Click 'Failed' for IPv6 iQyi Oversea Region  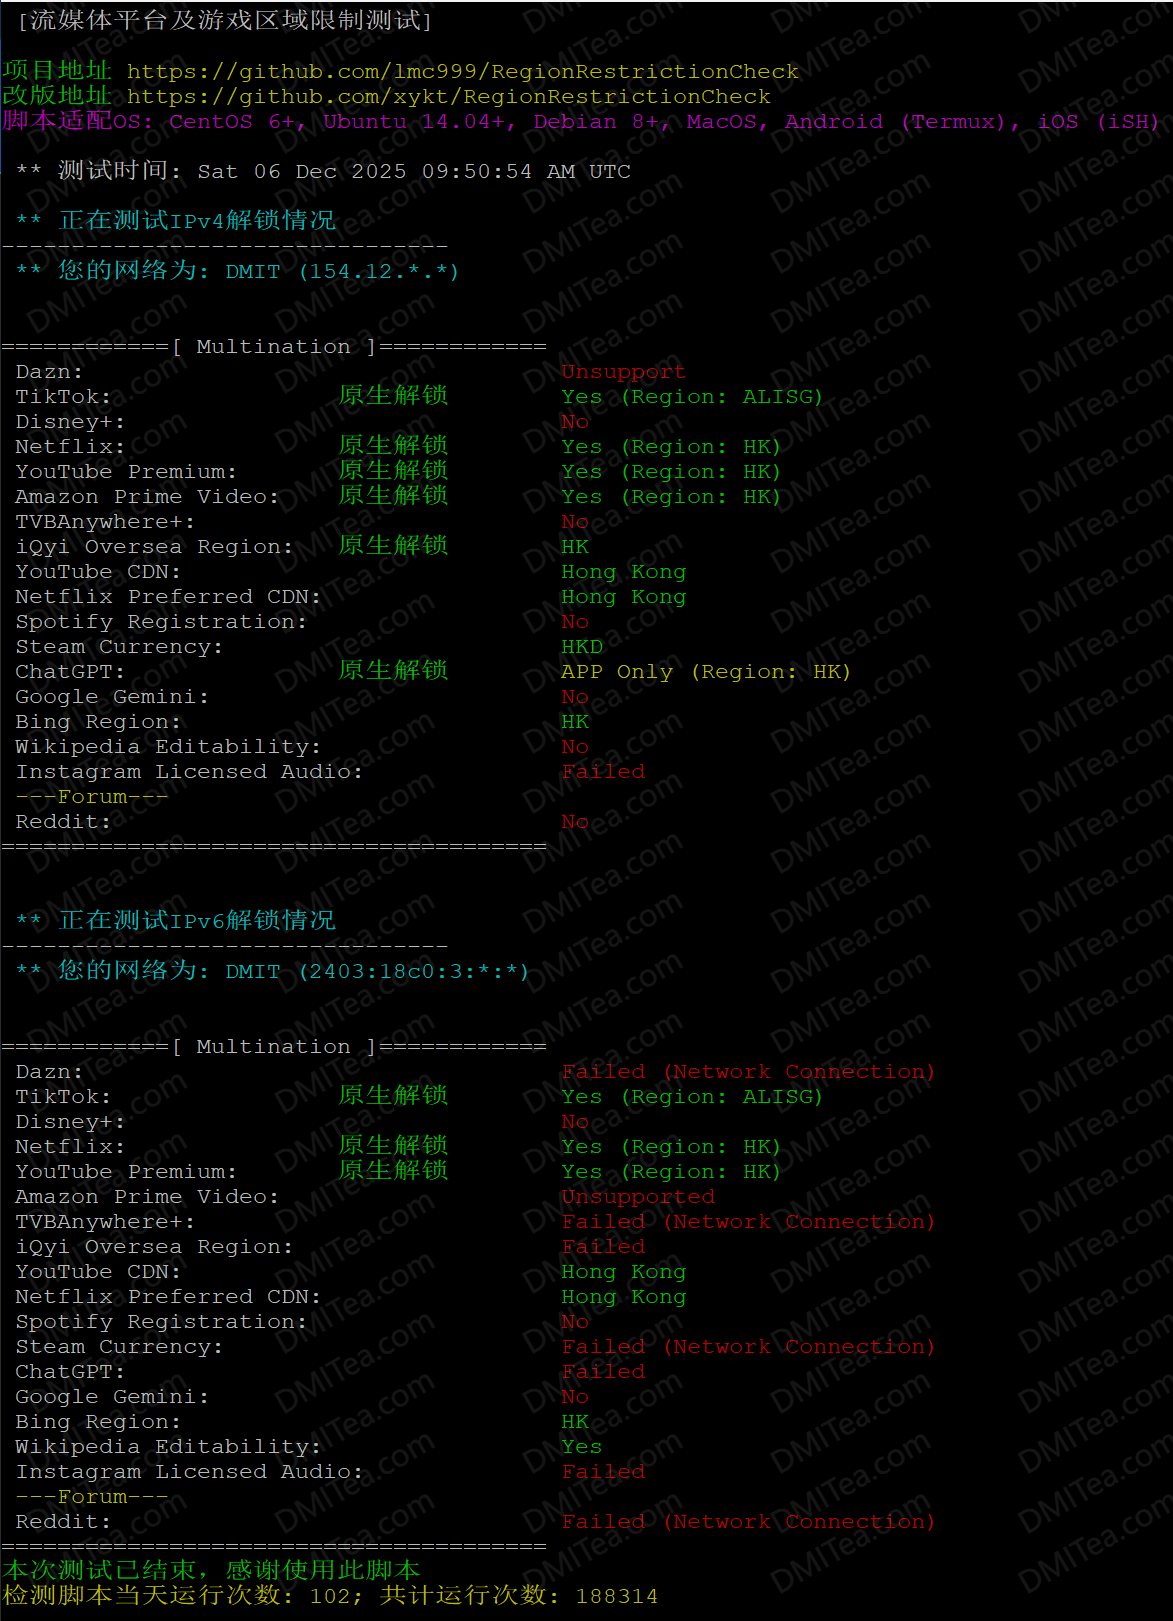pos(603,1246)
